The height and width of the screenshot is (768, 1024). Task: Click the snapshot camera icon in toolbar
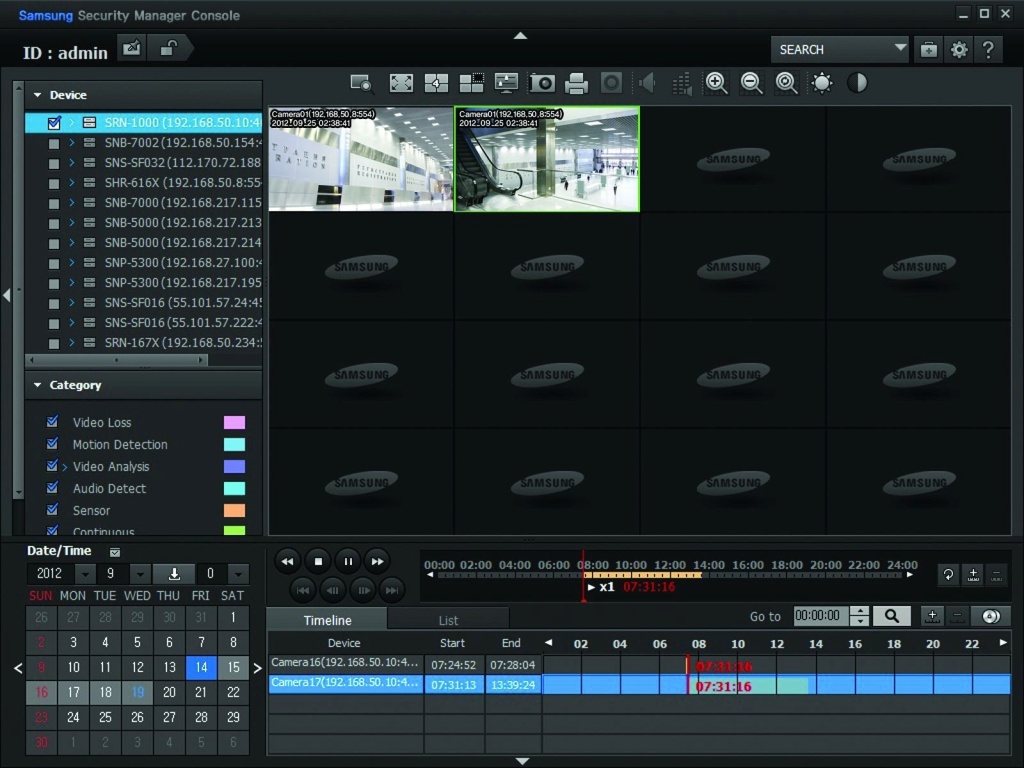click(542, 84)
